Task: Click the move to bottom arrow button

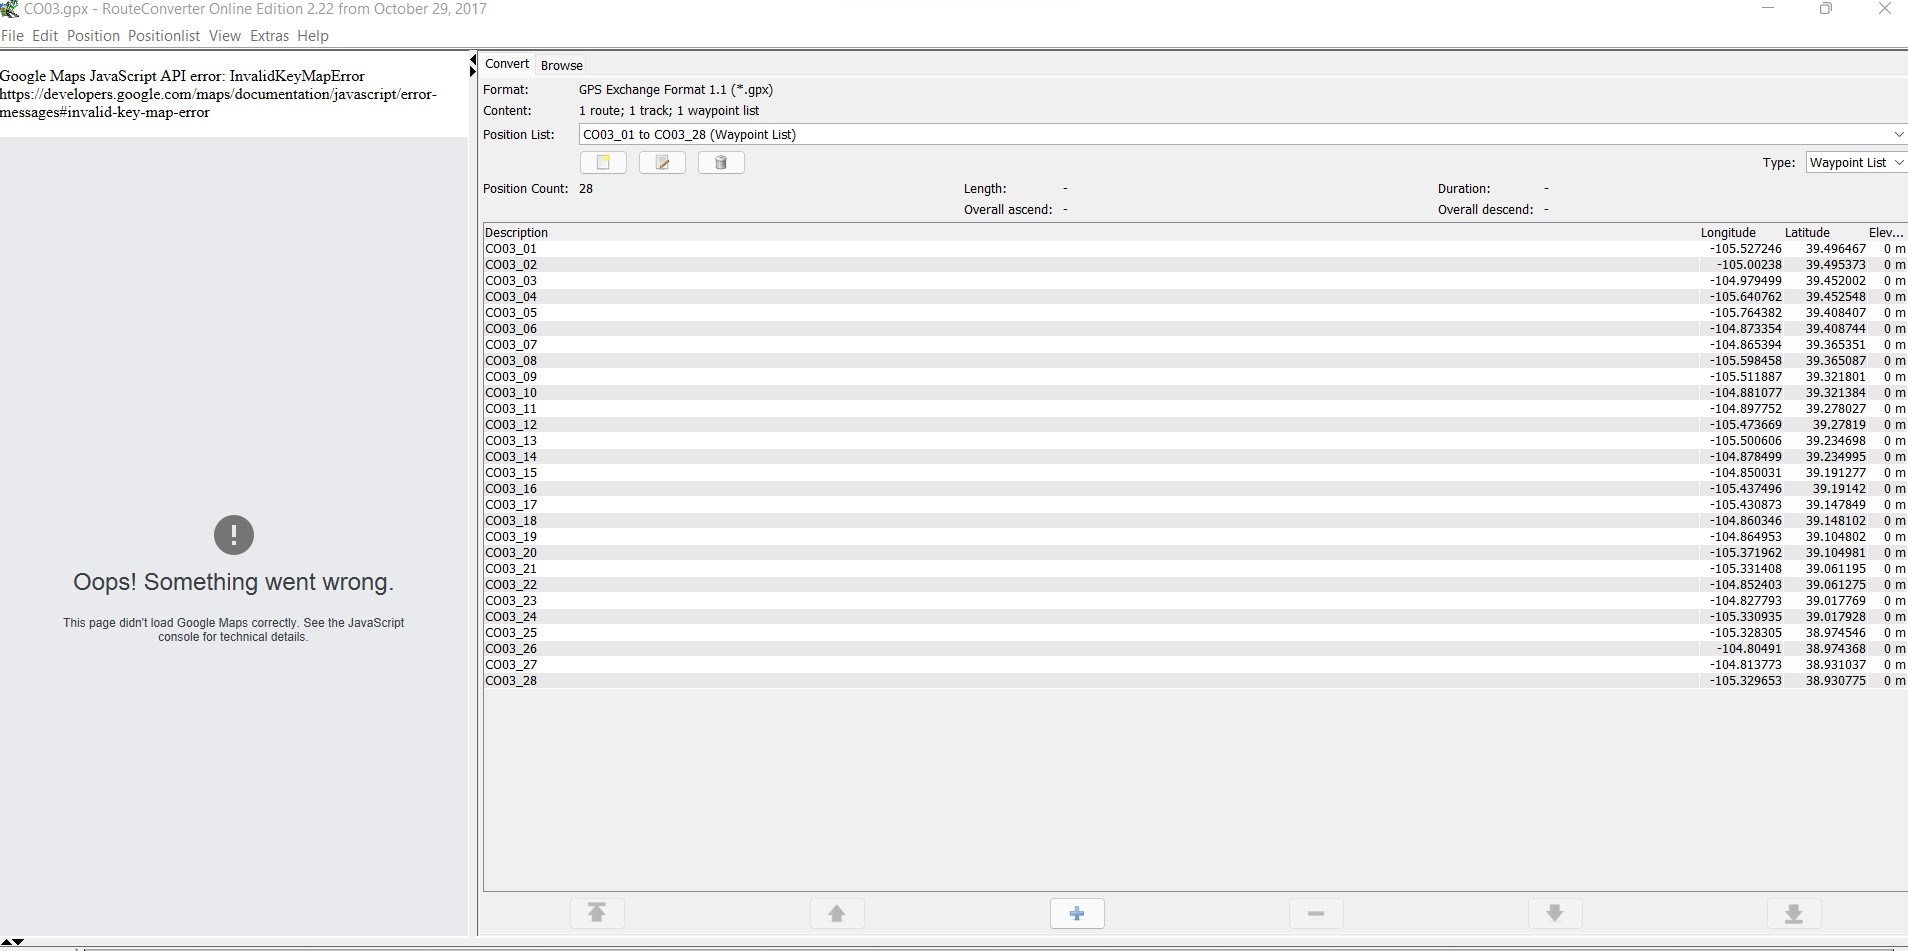Action: [x=1794, y=913]
